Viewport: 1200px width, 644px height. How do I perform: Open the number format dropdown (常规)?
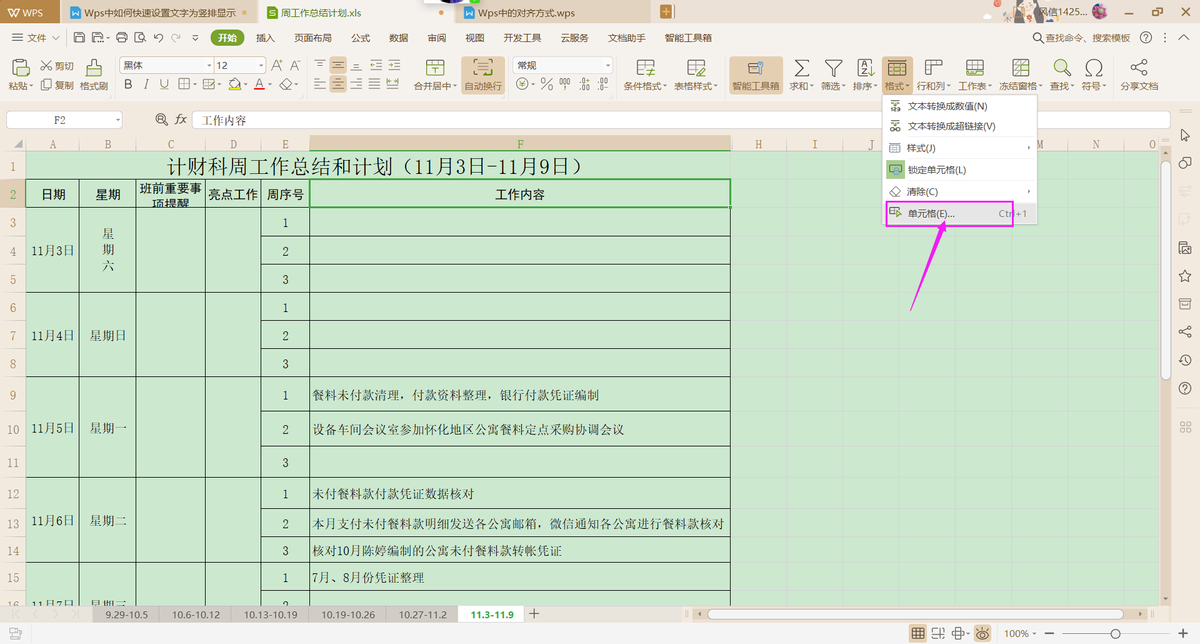click(x=606, y=66)
